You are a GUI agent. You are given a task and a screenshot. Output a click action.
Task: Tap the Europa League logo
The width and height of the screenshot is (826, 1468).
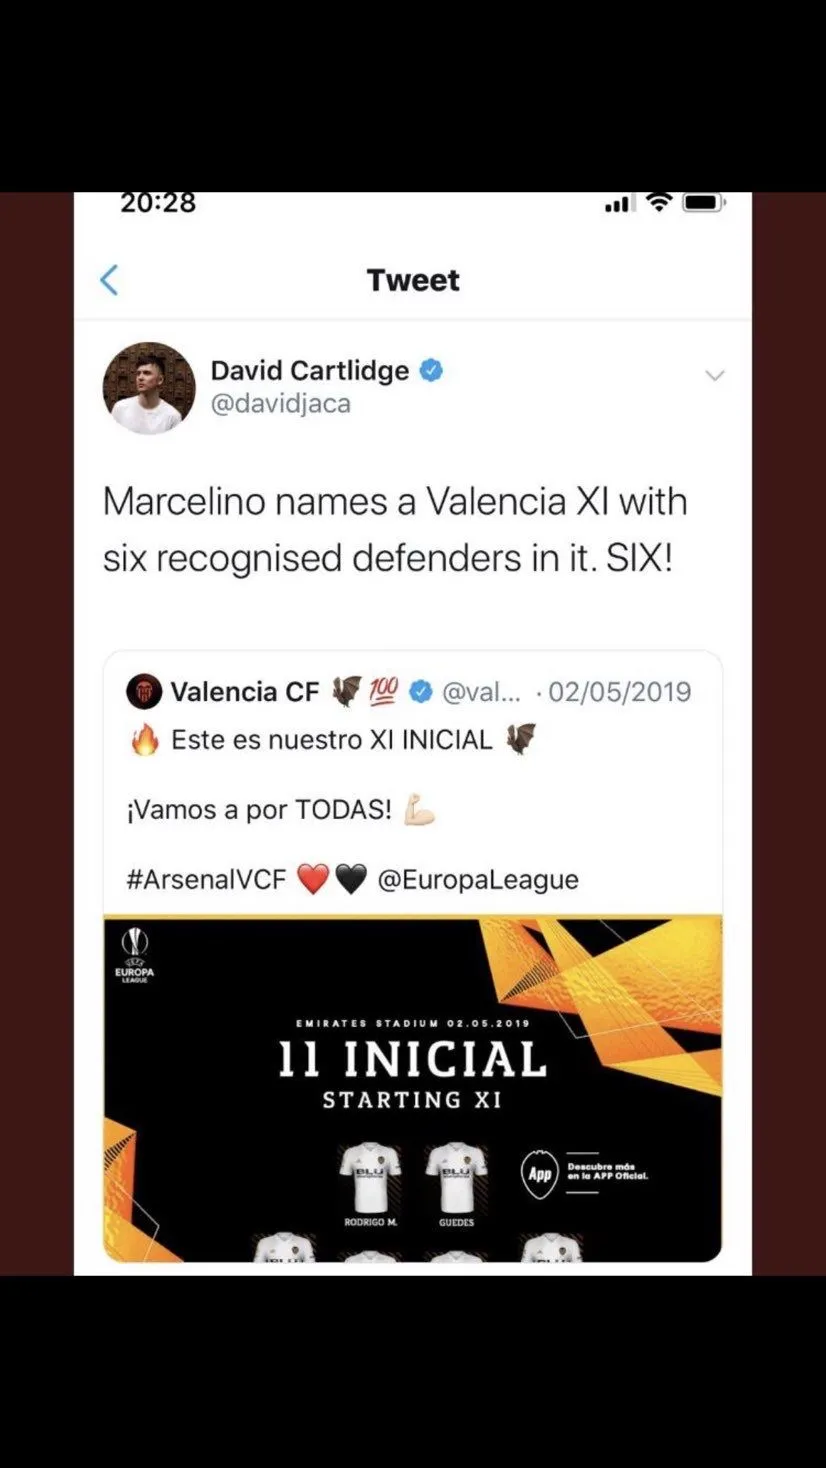[x=134, y=956]
